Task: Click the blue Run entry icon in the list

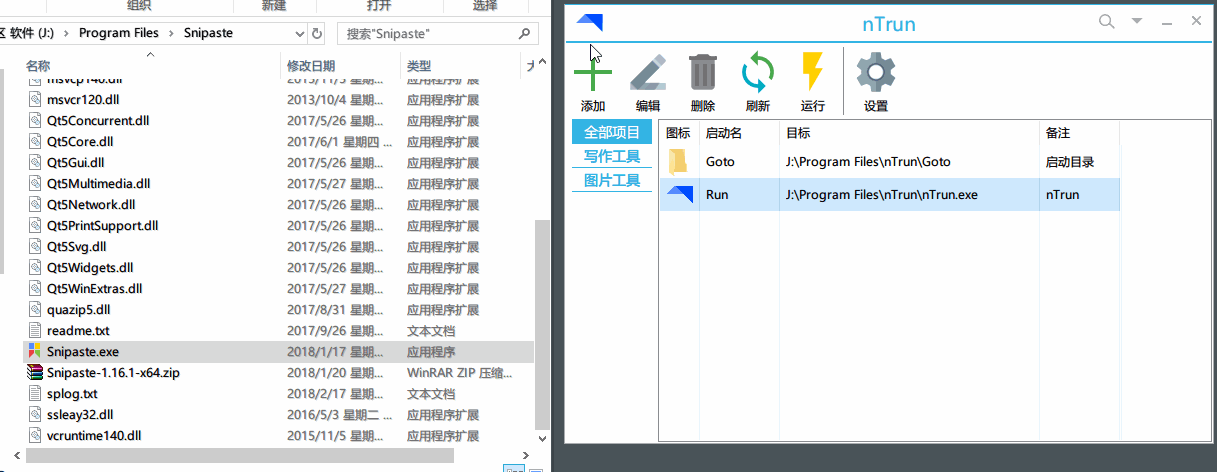Action: (679, 194)
